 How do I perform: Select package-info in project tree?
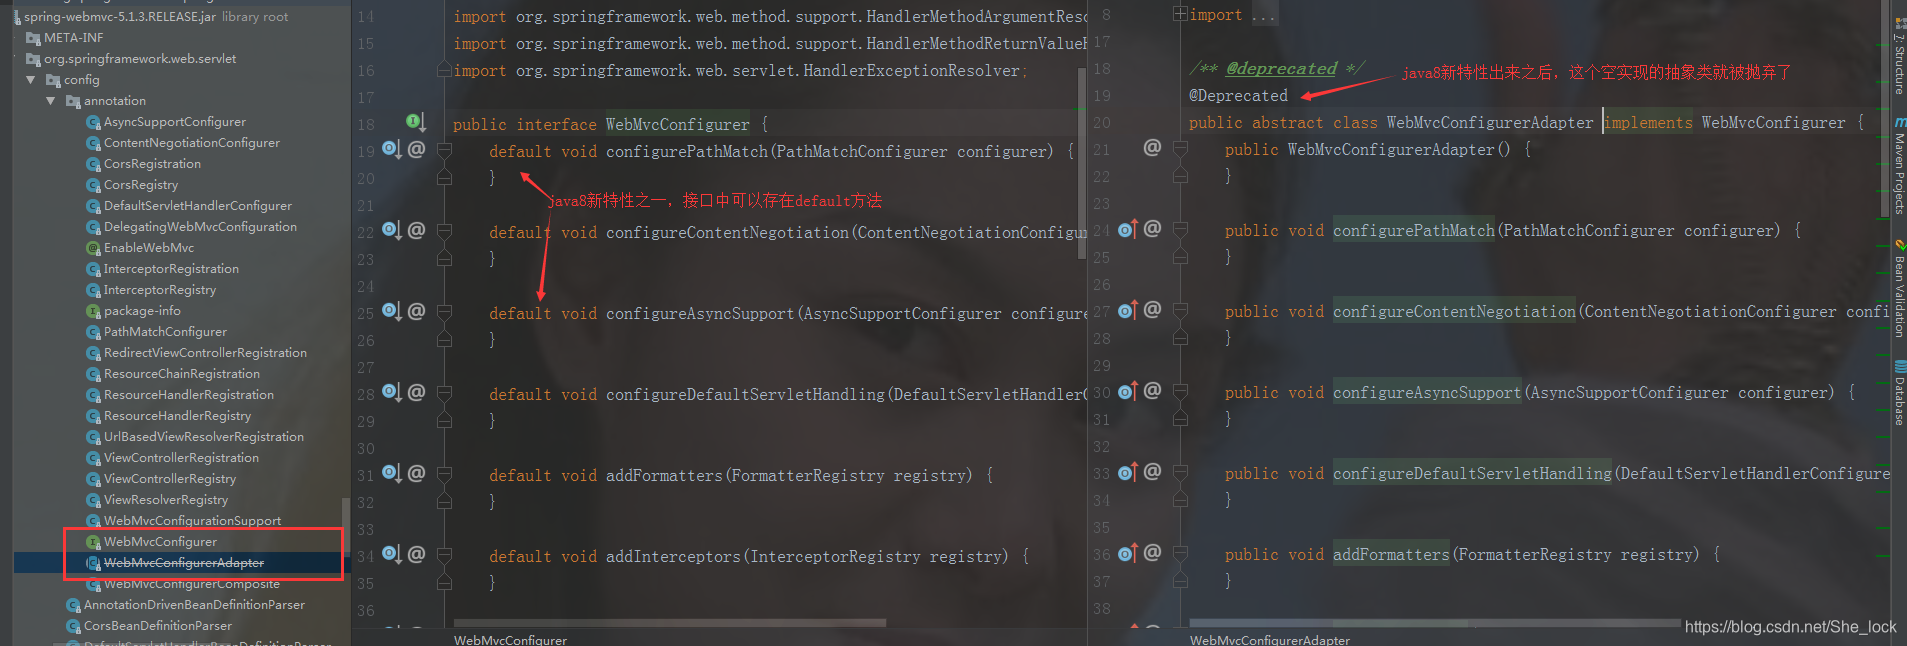(x=142, y=310)
